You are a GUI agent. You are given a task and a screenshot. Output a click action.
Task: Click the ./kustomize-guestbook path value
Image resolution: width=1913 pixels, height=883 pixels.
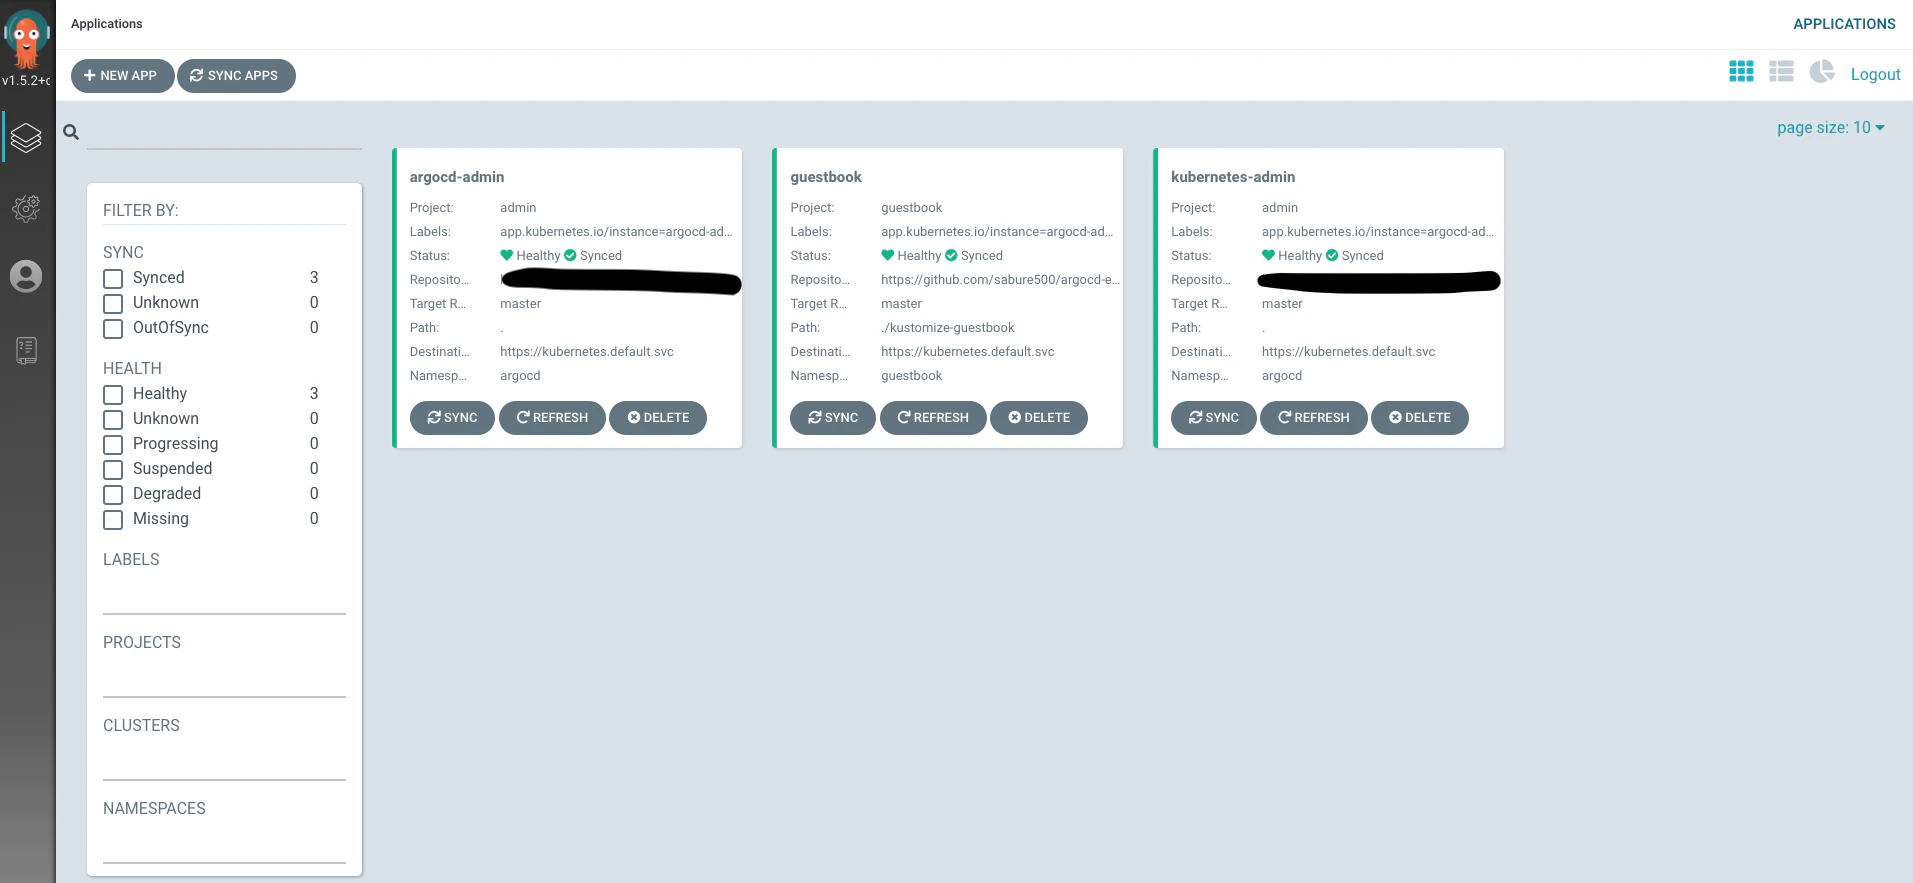[x=948, y=328]
